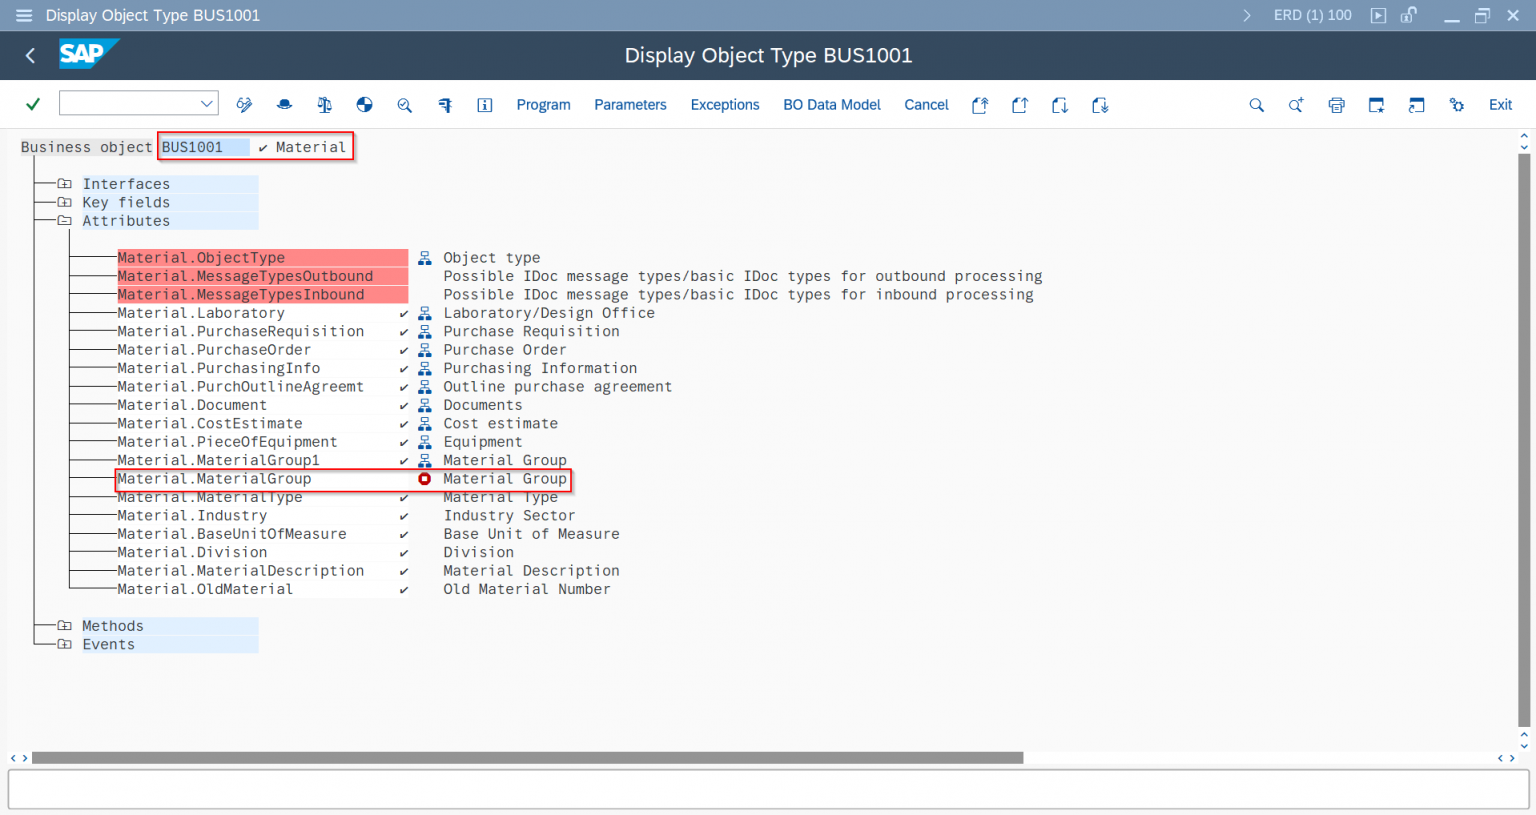Click the green checkmark Enter icon
This screenshot has height=815, width=1536.
[x=33, y=104]
